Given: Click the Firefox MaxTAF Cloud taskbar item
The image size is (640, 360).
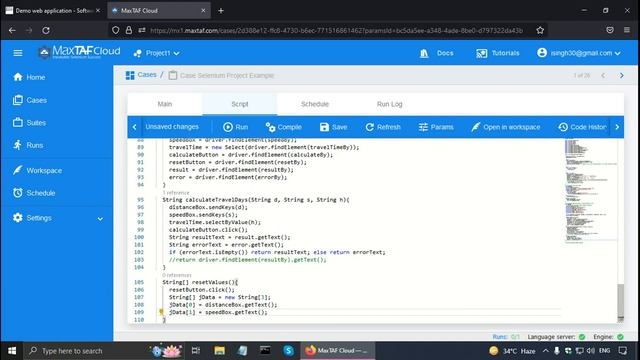Looking at the screenshot, I should pyautogui.click(x=337, y=351).
